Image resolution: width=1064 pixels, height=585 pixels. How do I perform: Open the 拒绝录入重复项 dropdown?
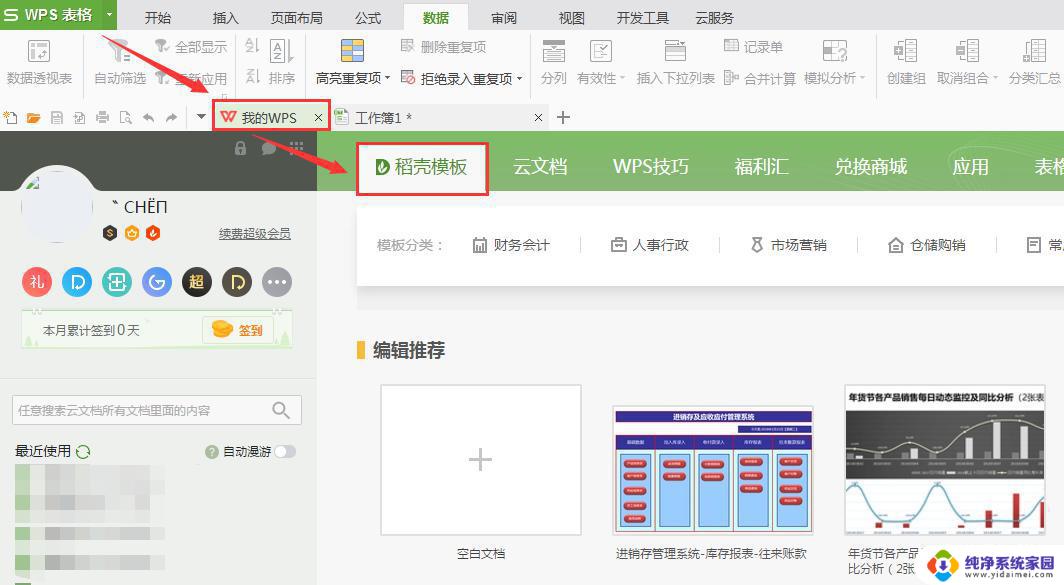(519, 78)
